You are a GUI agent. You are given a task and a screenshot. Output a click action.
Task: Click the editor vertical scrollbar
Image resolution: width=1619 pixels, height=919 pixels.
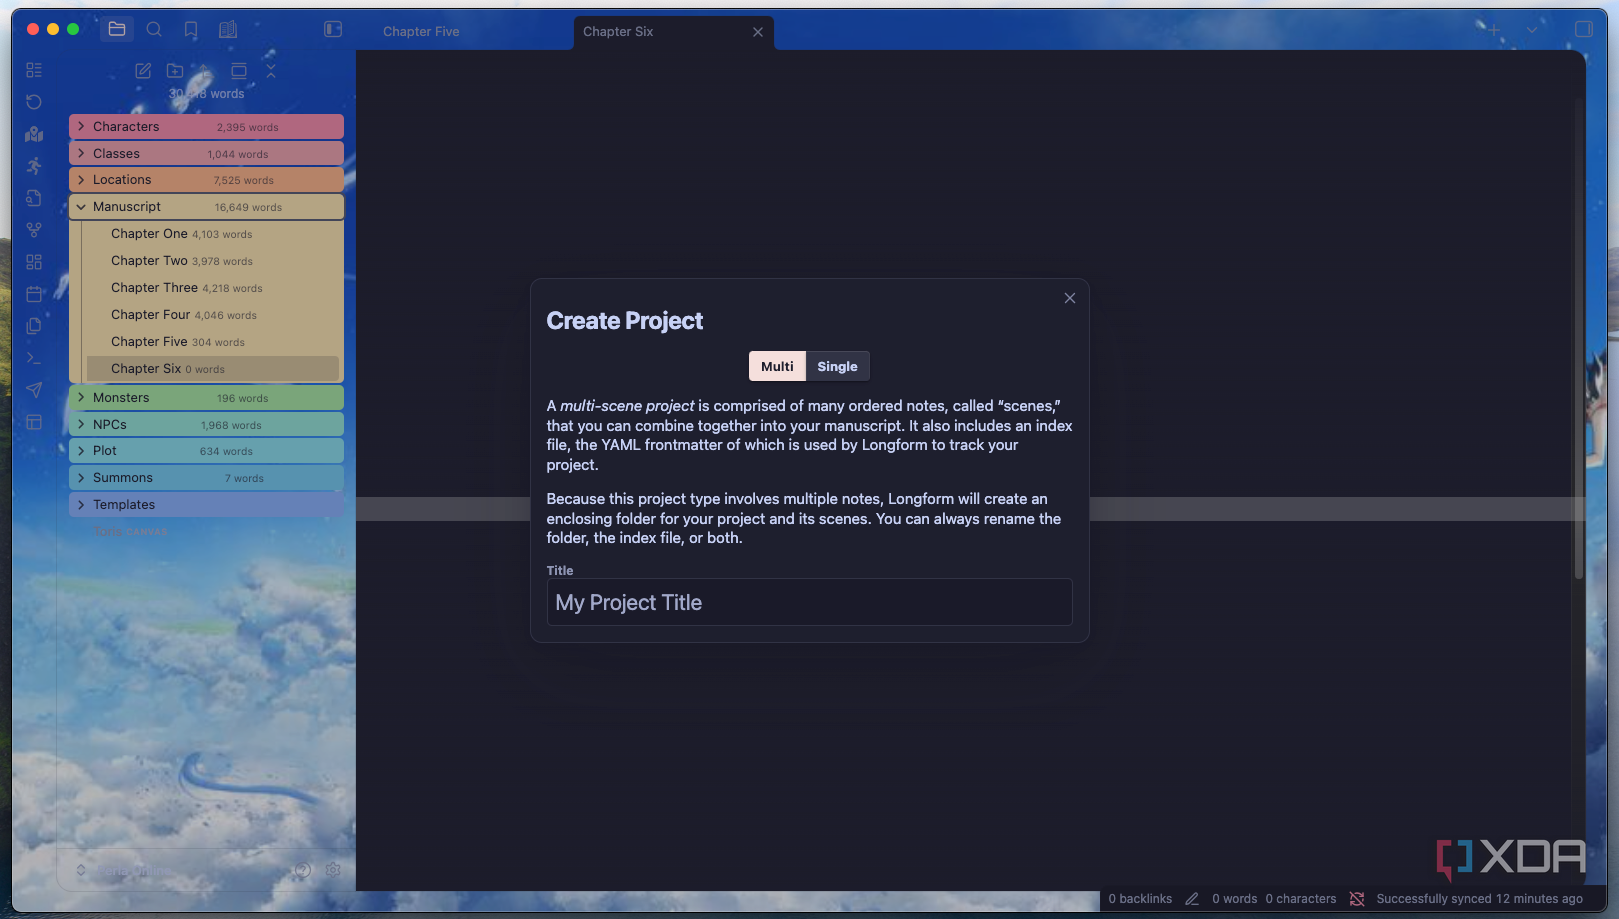point(1579,339)
